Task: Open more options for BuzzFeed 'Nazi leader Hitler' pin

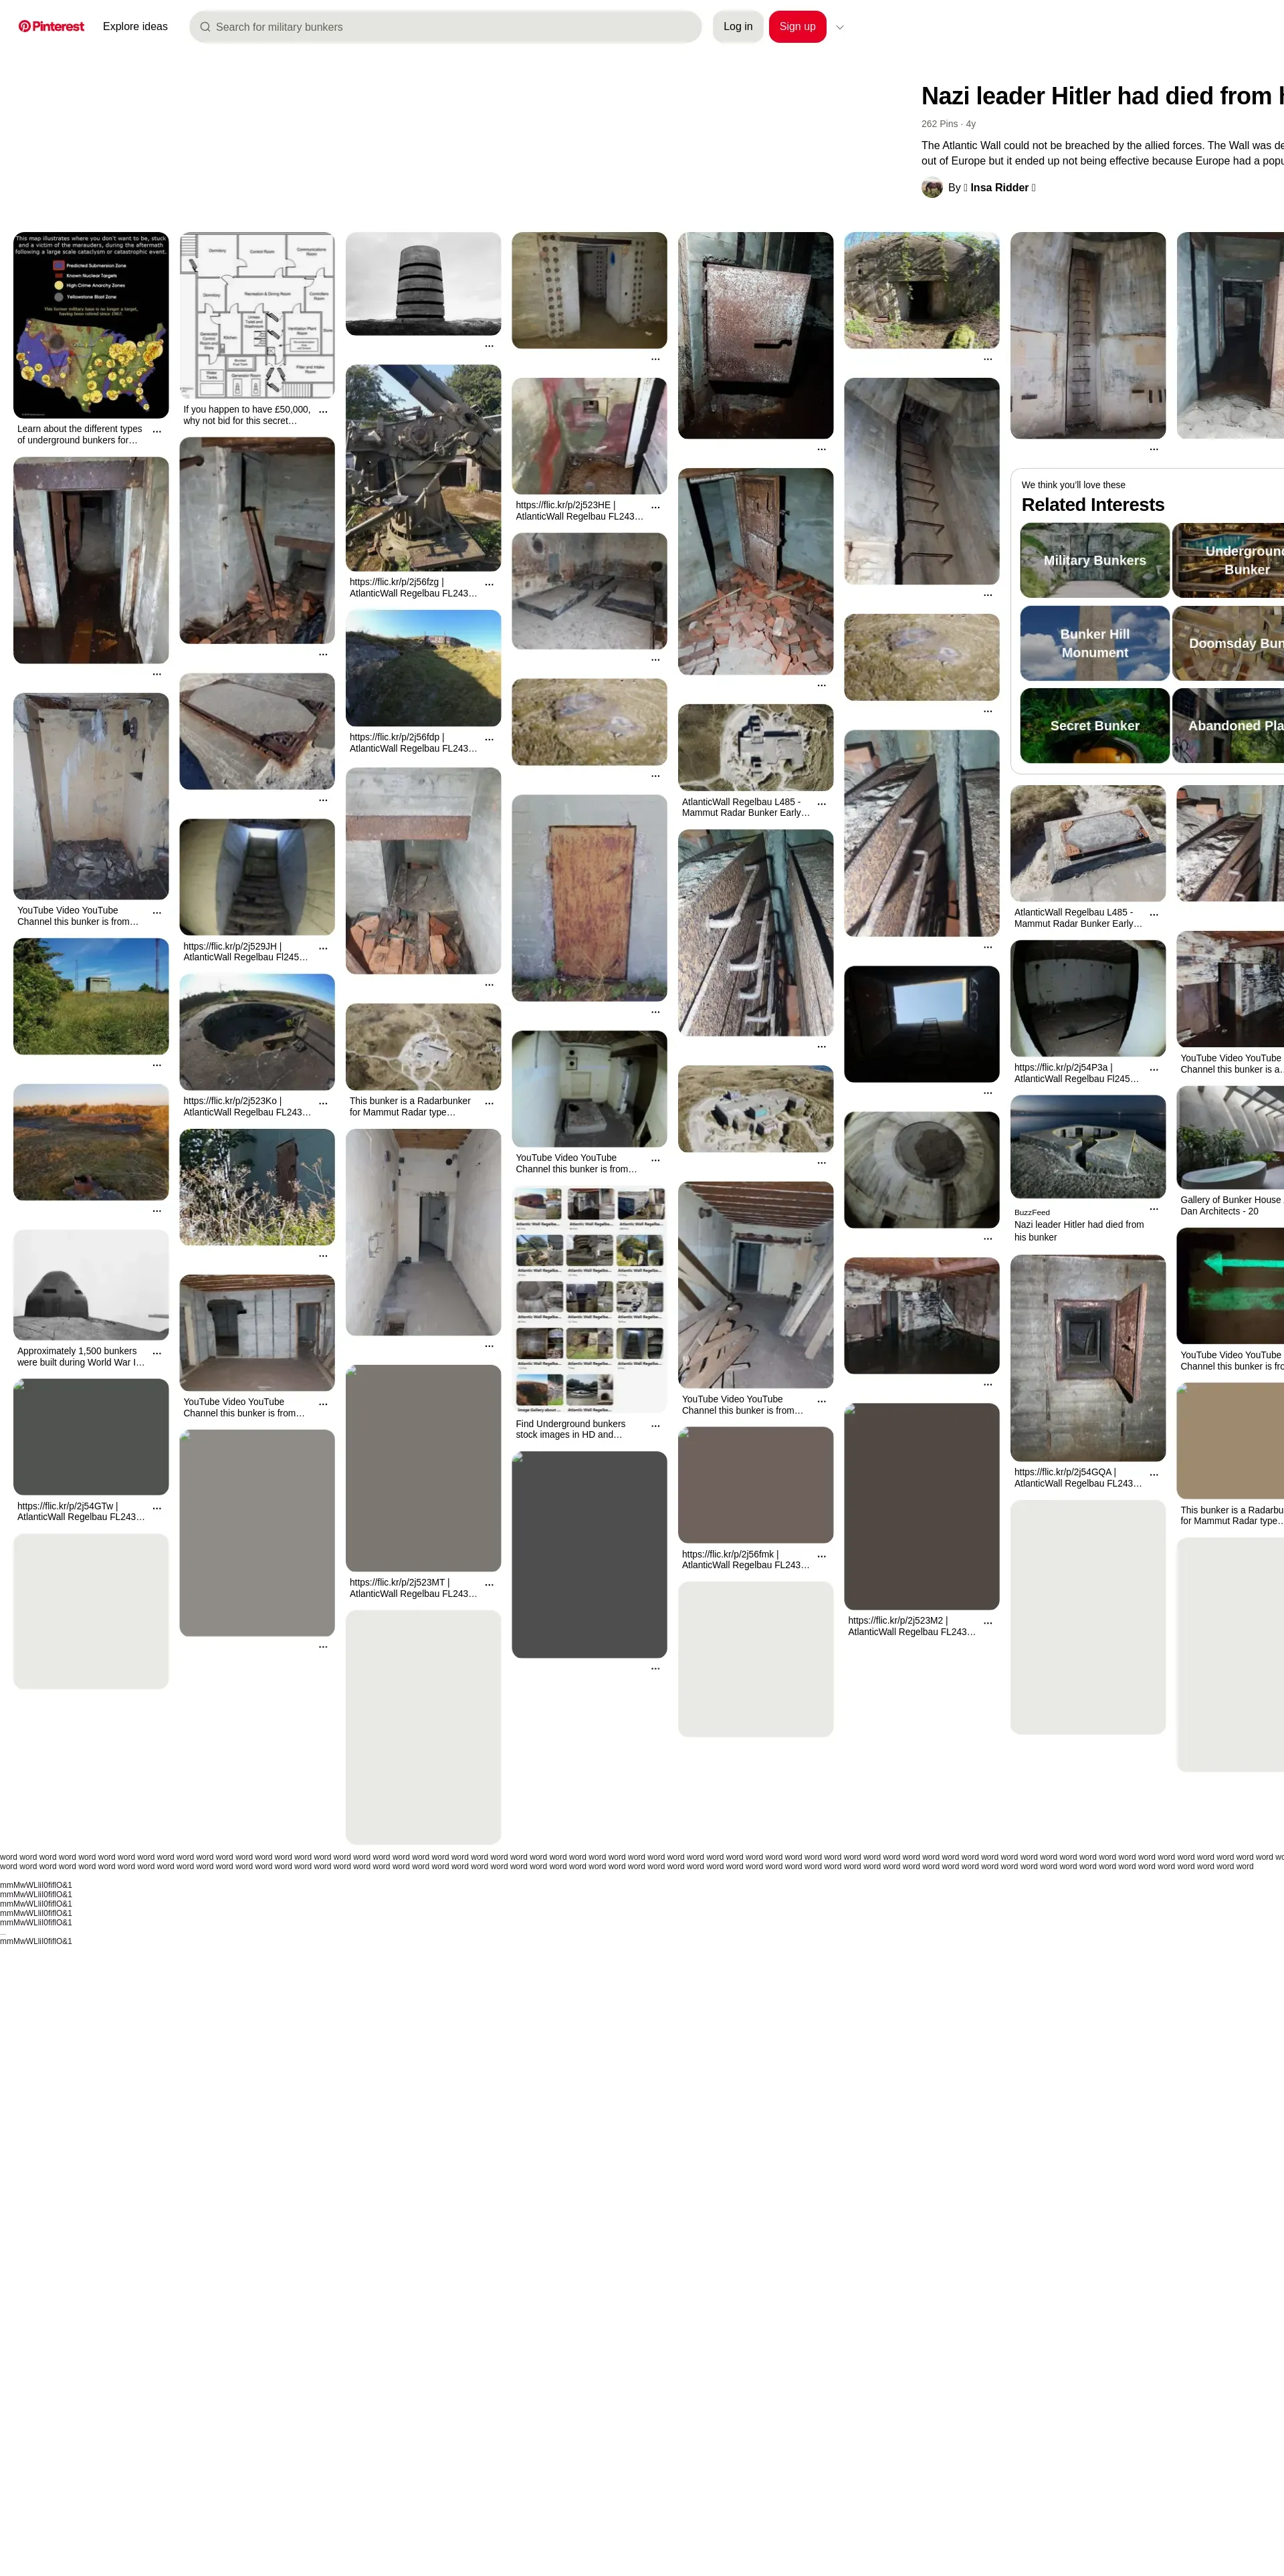Action: coord(1153,1209)
